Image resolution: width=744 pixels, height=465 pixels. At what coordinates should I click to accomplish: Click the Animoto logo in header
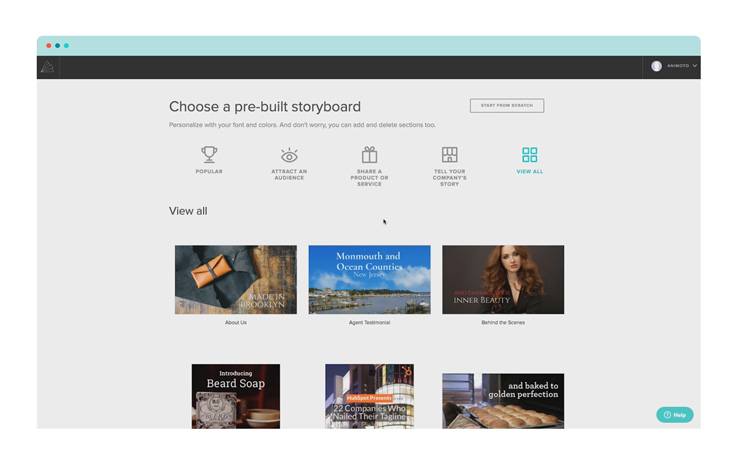pyautogui.click(x=47, y=67)
